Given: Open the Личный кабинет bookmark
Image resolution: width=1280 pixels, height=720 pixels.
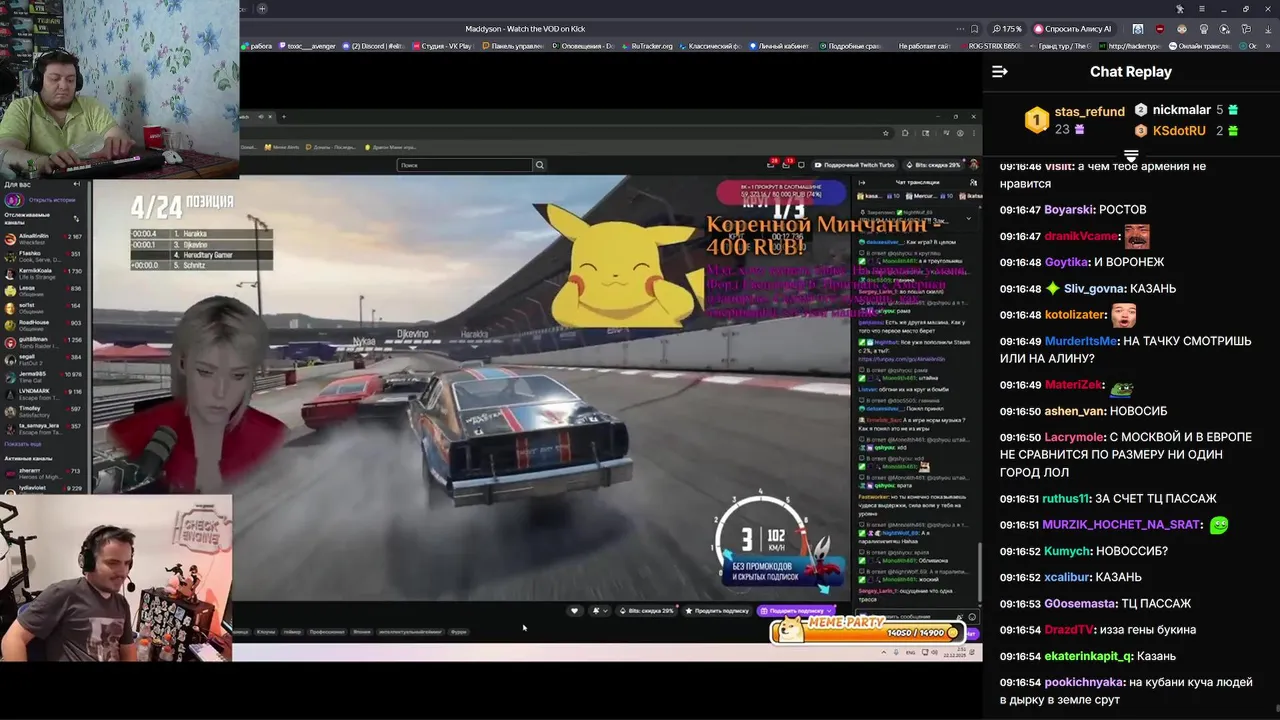Looking at the screenshot, I should pyautogui.click(x=782, y=46).
